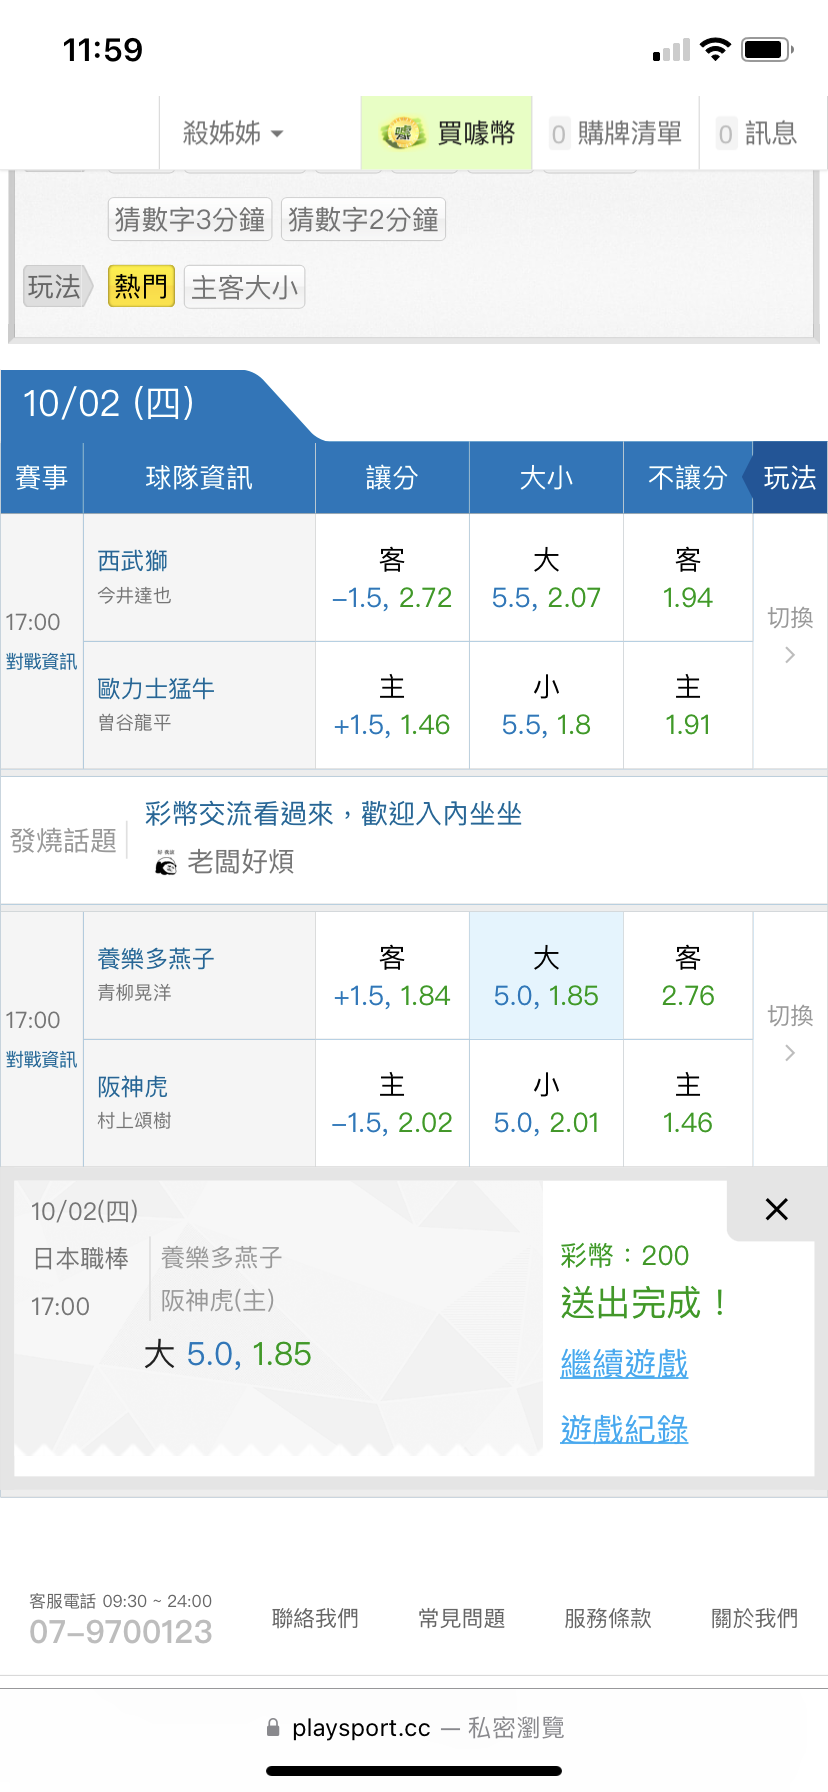Close the bet confirmation slip
The width and height of the screenshot is (828, 1792).
tap(776, 1209)
